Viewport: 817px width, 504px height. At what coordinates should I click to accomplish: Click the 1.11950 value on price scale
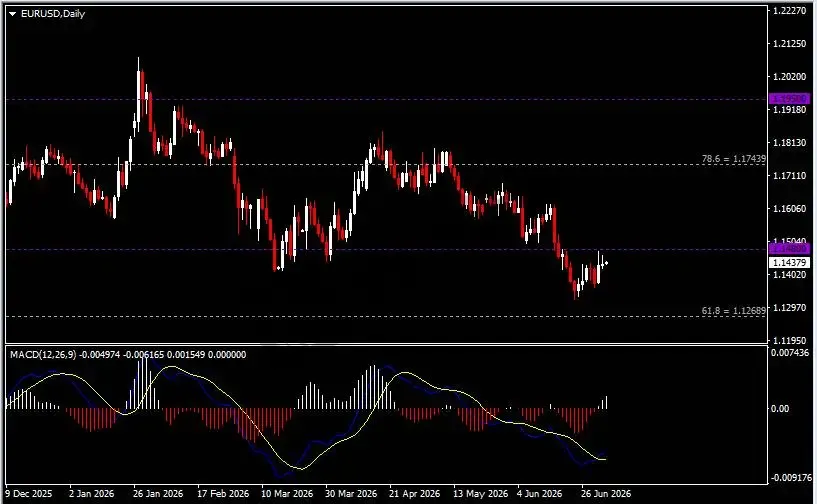[x=789, y=340]
